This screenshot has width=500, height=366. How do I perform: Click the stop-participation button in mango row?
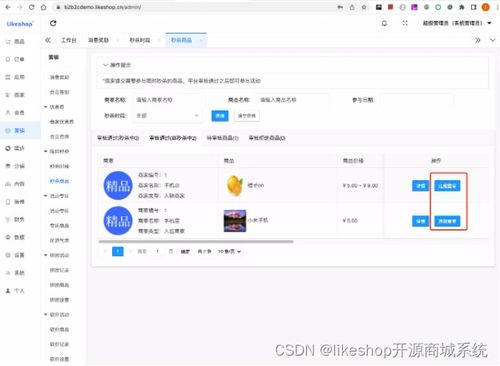click(x=447, y=186)
